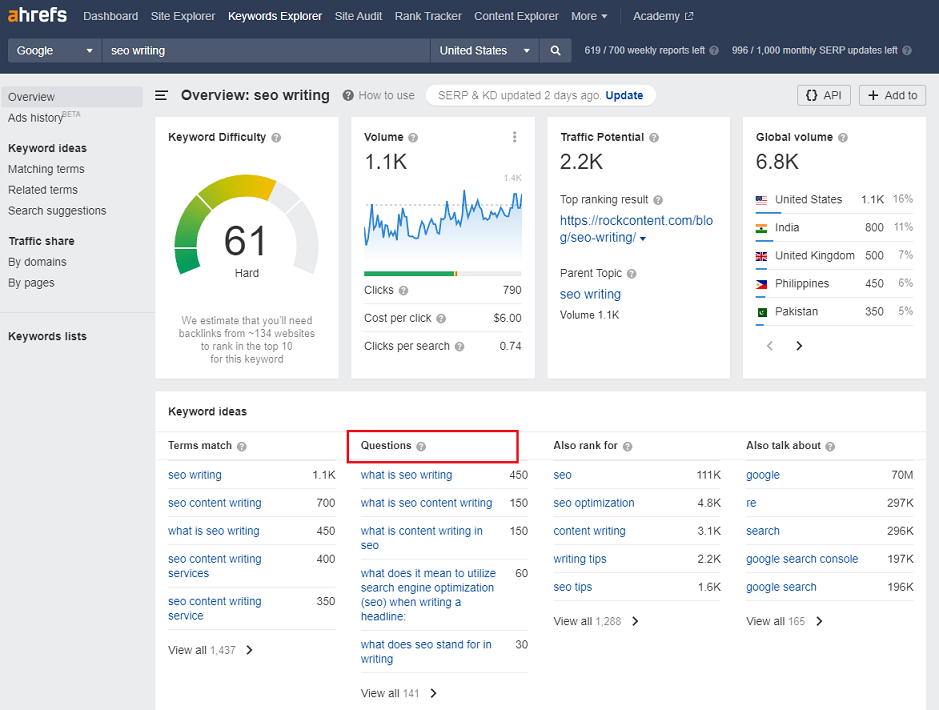Open Volume card three-dot options menu

[515, 137]
